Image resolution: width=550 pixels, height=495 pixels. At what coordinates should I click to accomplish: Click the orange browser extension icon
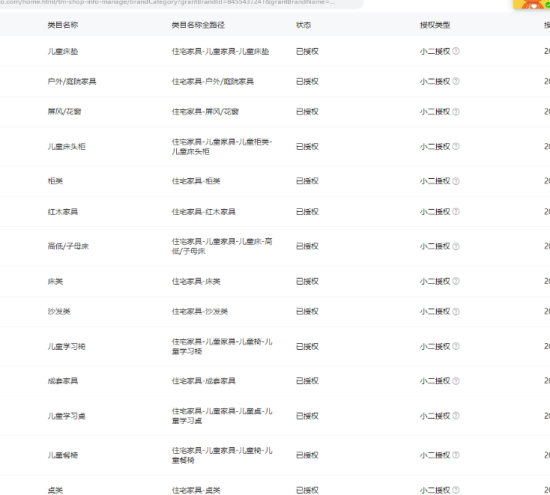coord(532,4)
